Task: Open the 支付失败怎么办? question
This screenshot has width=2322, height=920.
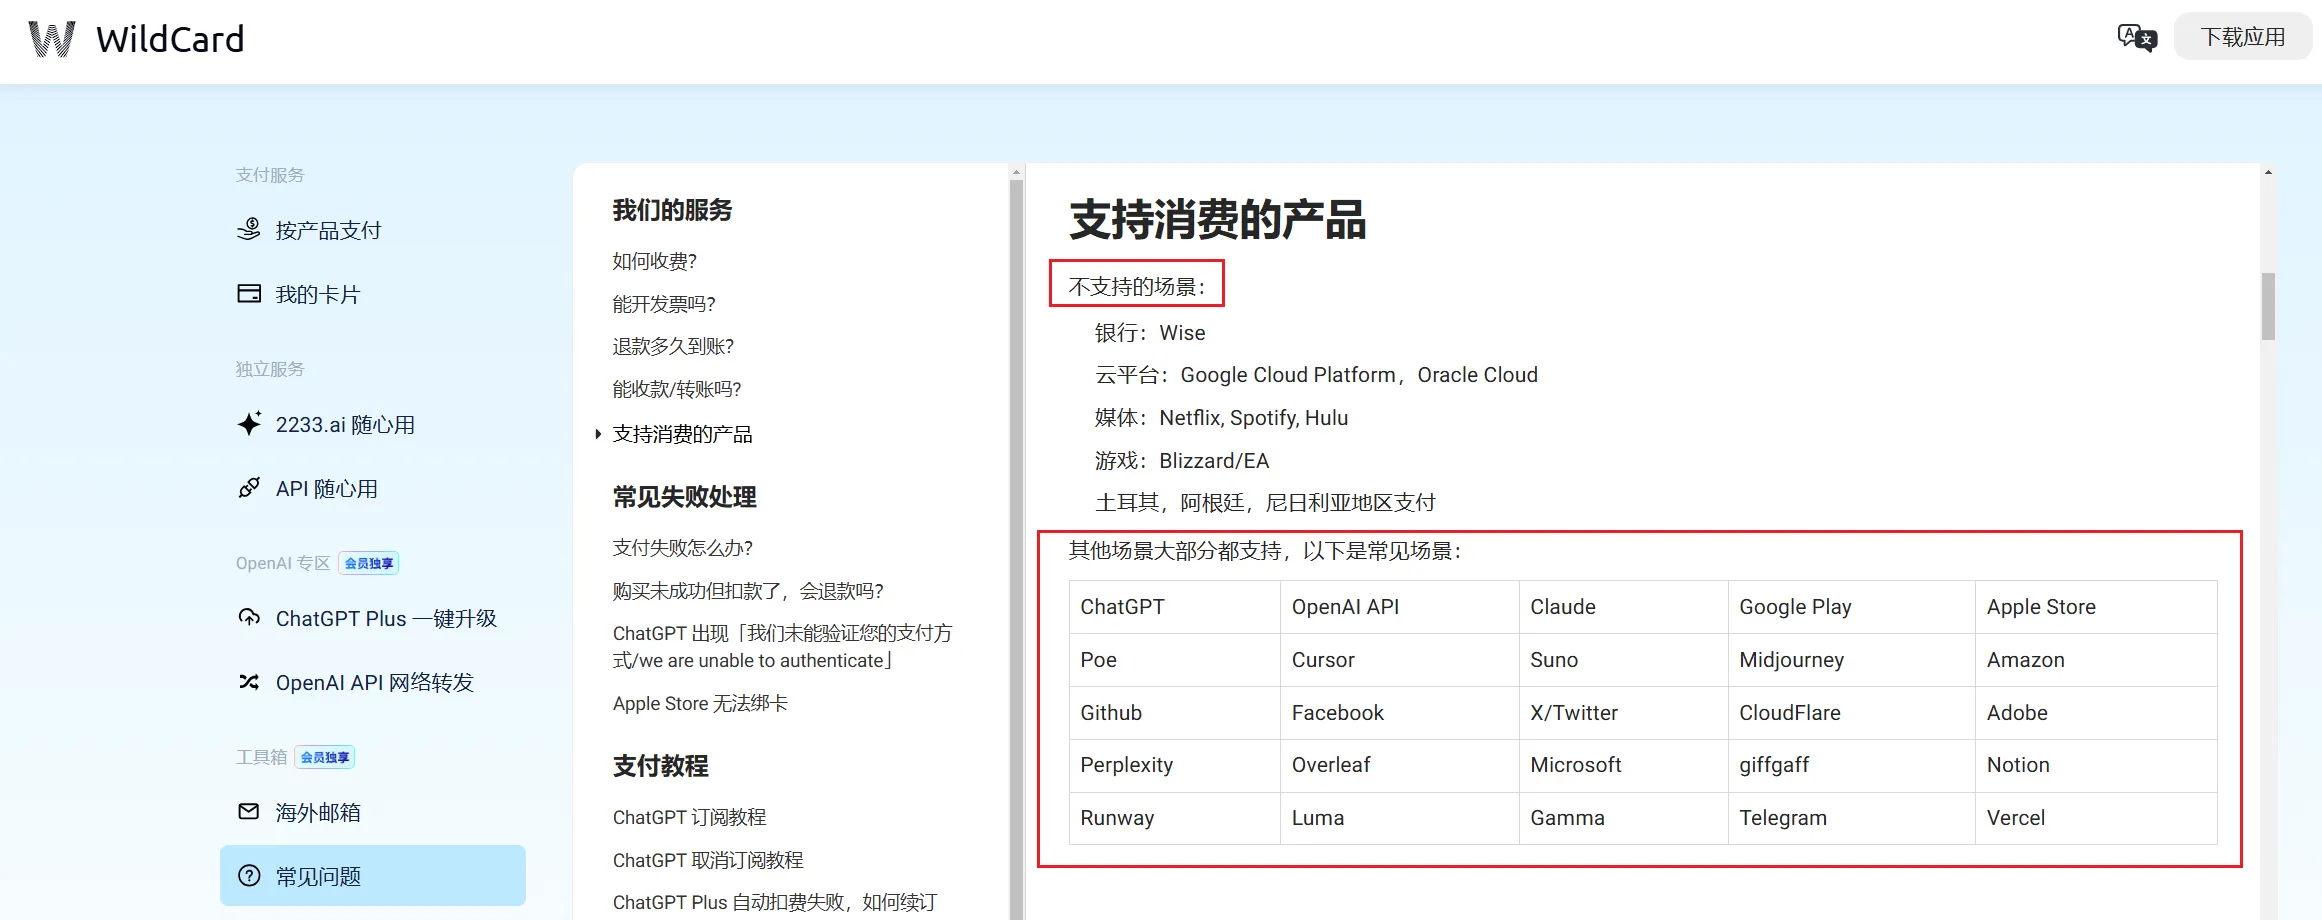Action: (x=683, y=548)
